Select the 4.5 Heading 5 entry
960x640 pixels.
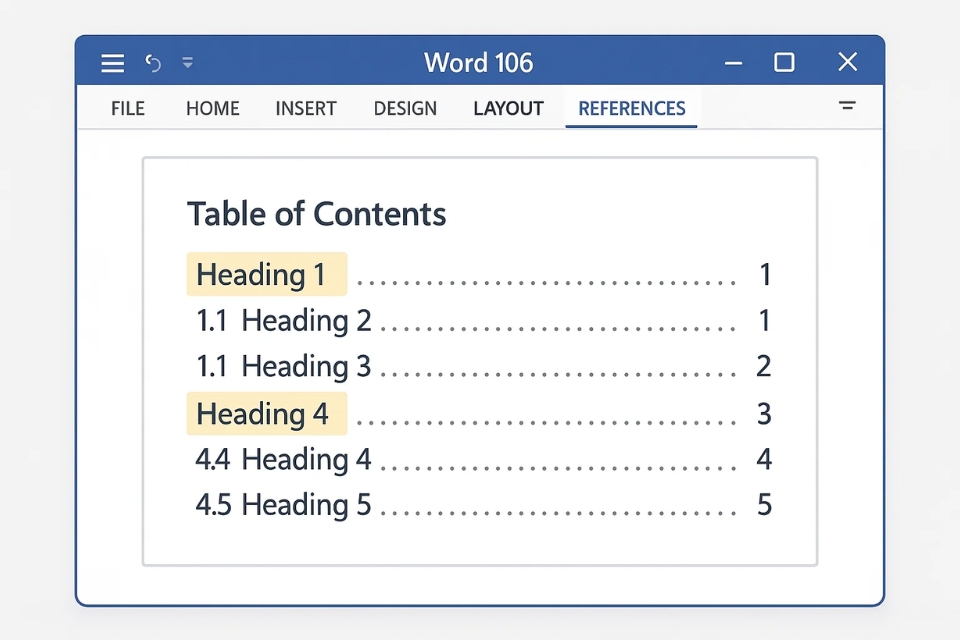pyautogui.click(x=283, y=504)
